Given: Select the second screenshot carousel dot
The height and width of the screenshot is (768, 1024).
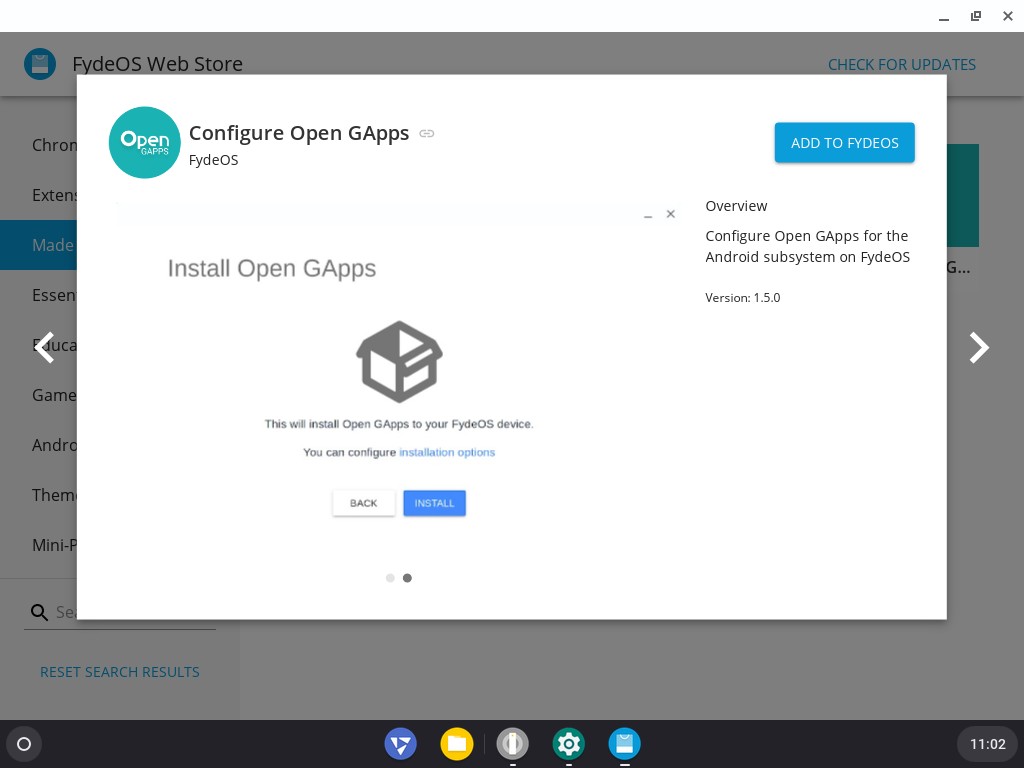Looking at the screenshot, I should (x=408, y=578).
